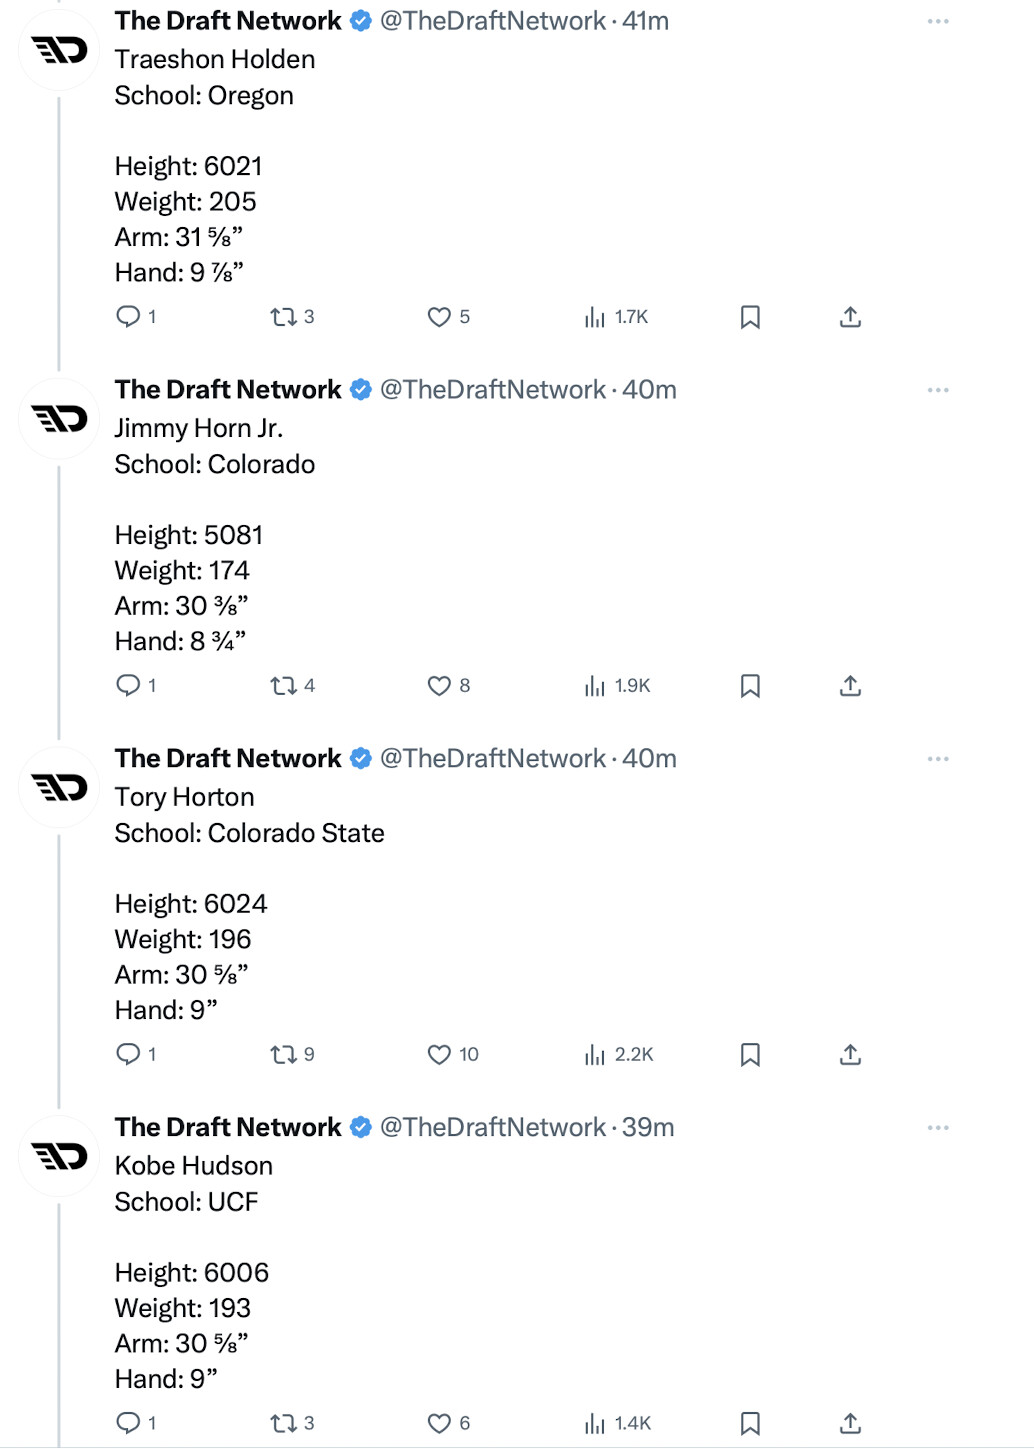
Task: Click The Draft Network avatar beside Tory Horton tweet
Action: coord(60,788)
